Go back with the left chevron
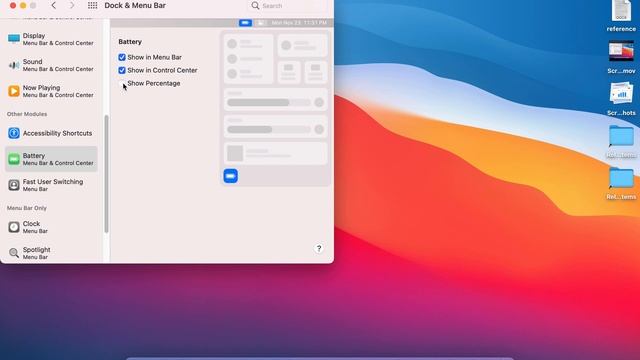 click(x=53, y=6)
